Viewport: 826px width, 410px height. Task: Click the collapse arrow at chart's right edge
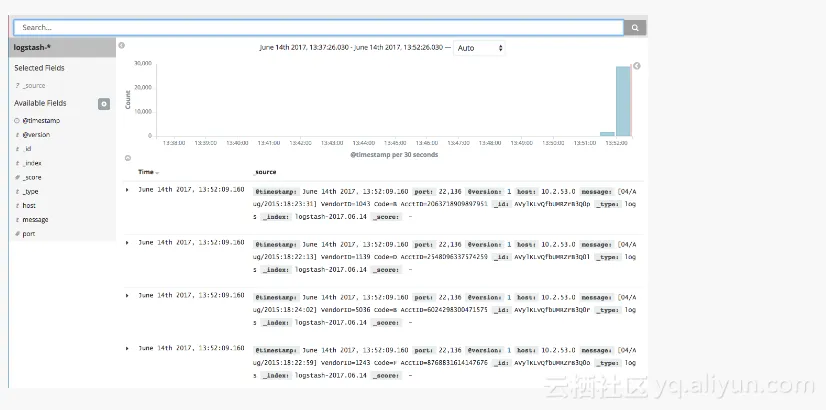coord(636,66)
